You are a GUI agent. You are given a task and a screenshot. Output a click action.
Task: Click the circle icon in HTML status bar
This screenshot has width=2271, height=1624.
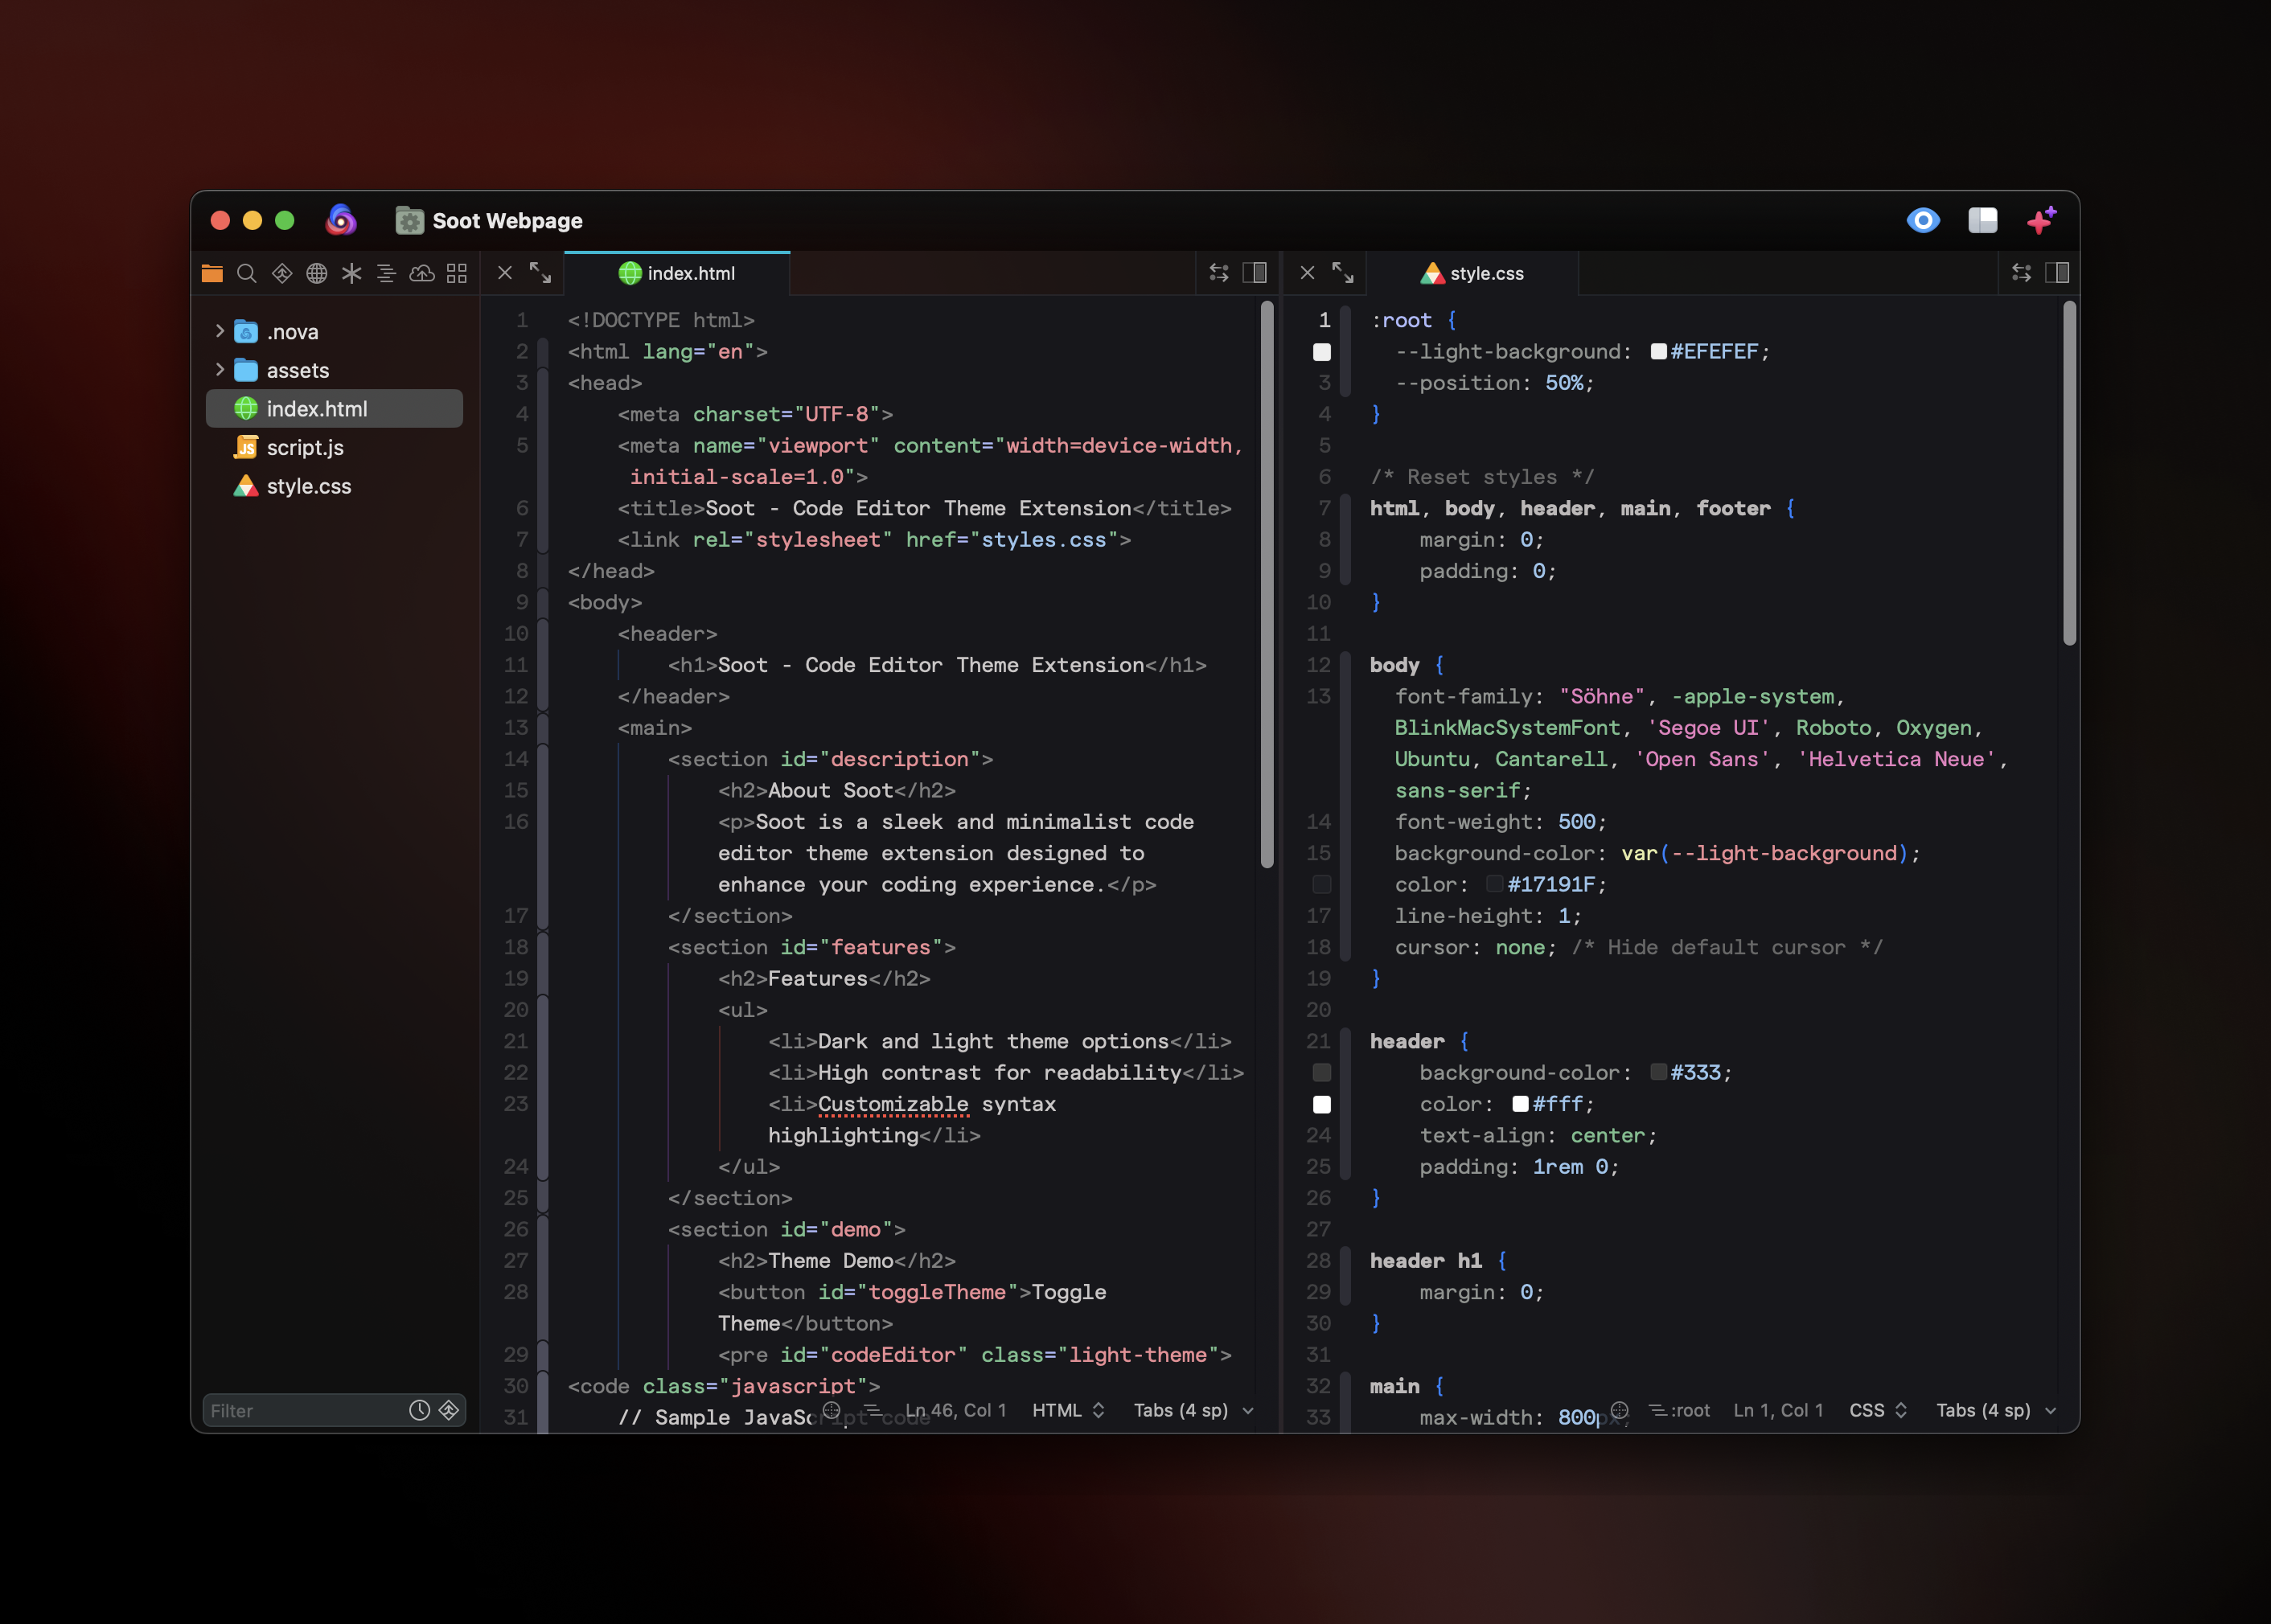831,1410
